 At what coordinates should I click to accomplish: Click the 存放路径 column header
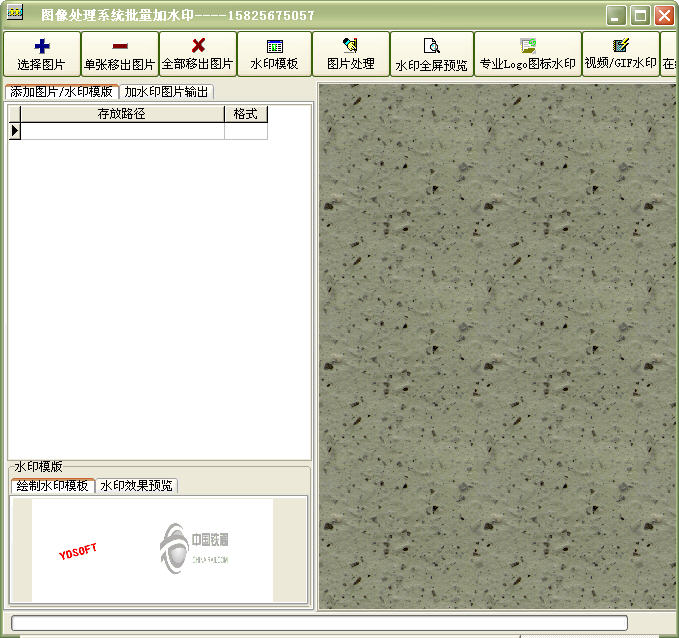[122, 114]
